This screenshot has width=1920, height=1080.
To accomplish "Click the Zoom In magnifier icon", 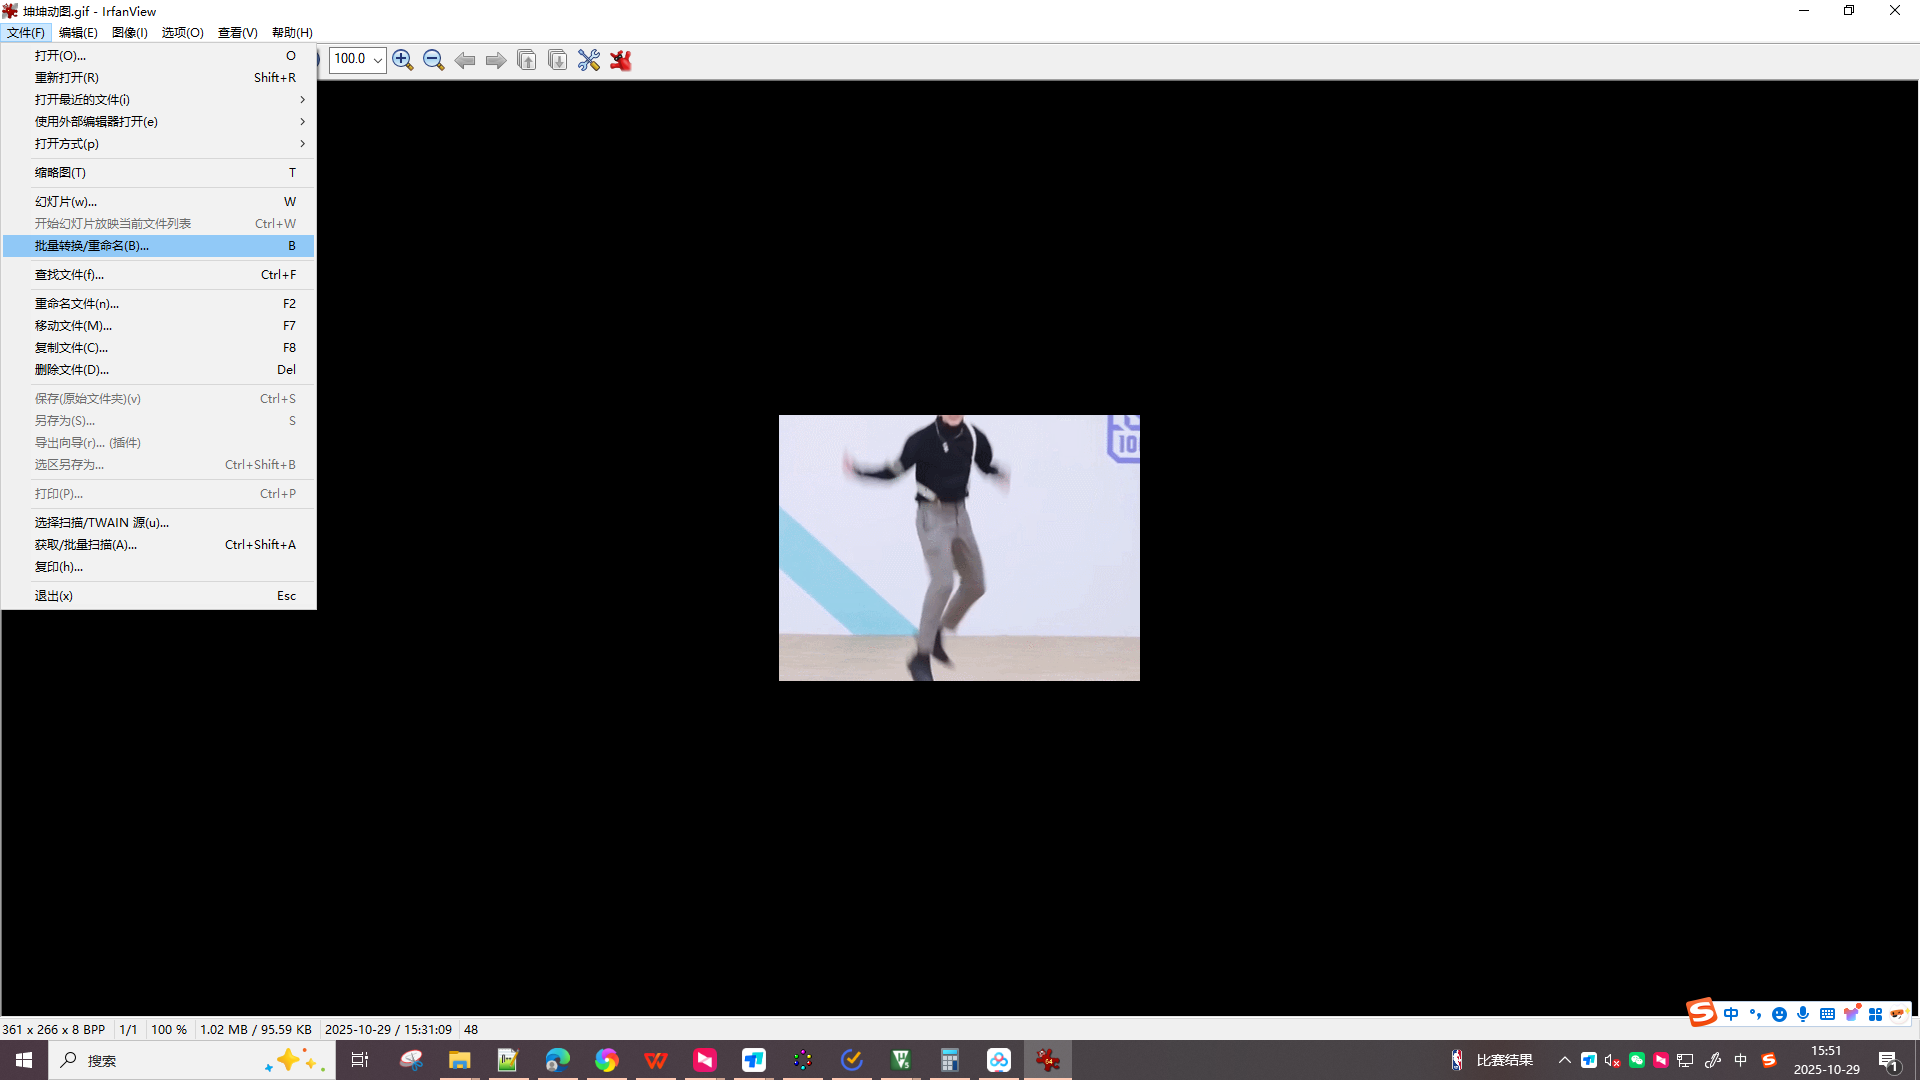I will 402,60.
